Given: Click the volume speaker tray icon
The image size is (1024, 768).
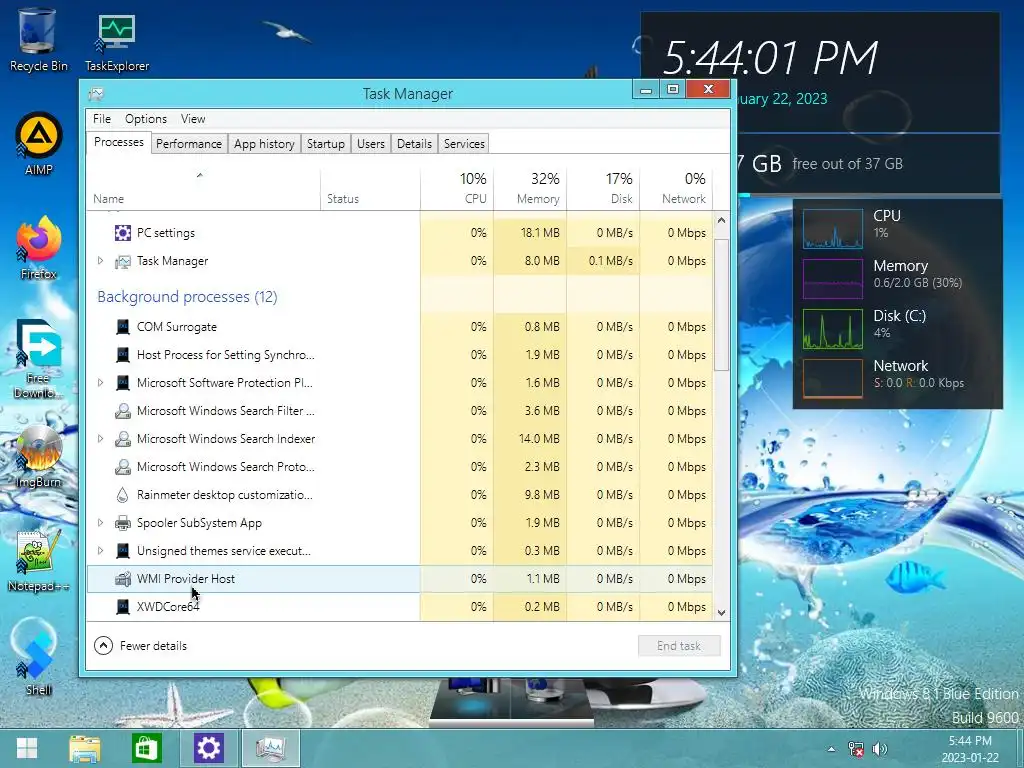Looking at the screenshot, I should pyautogui.click(x=880, y=748).
